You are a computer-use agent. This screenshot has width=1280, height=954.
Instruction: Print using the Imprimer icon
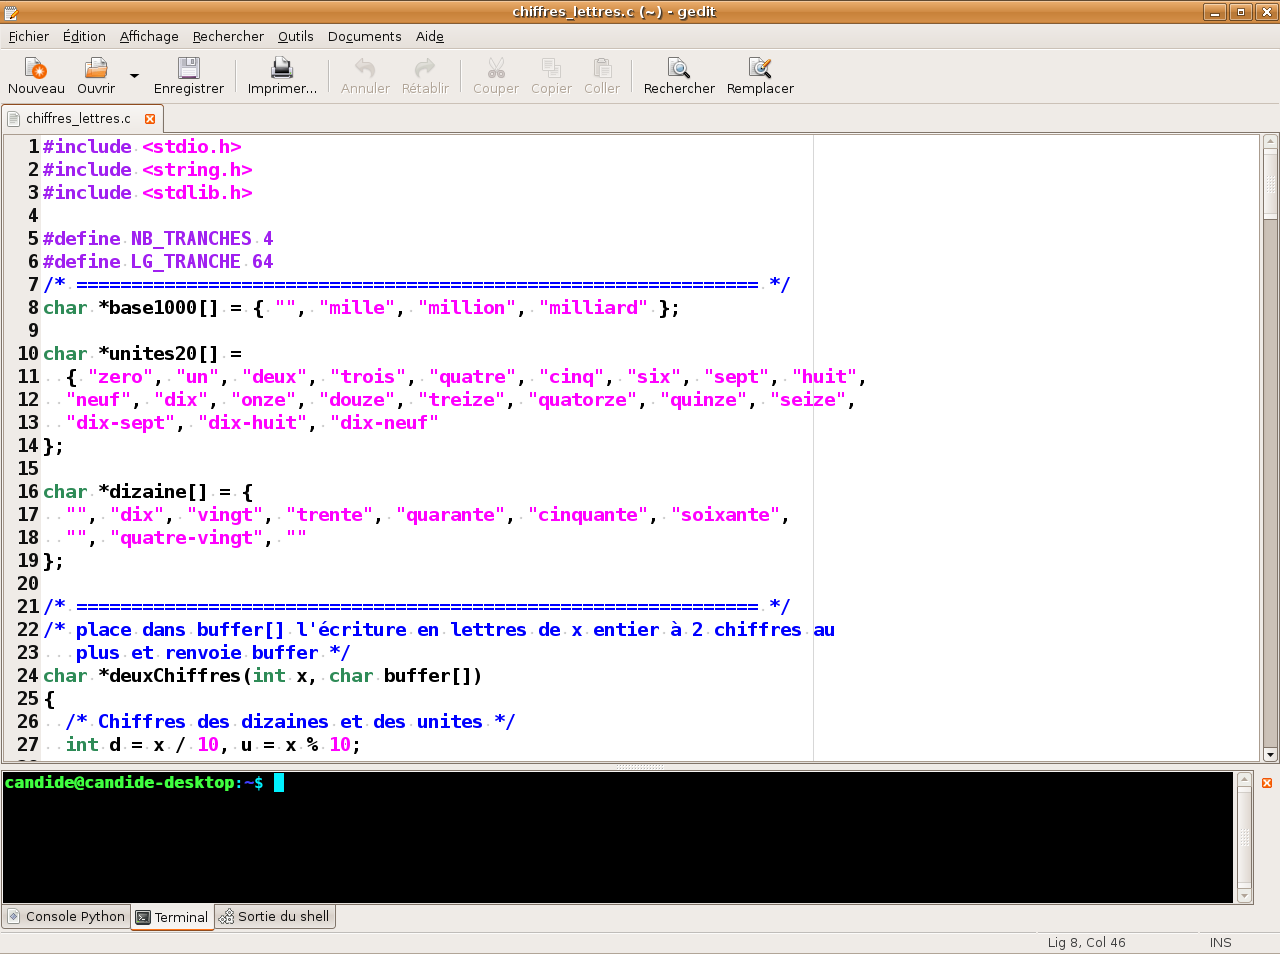tap(282, 68)
